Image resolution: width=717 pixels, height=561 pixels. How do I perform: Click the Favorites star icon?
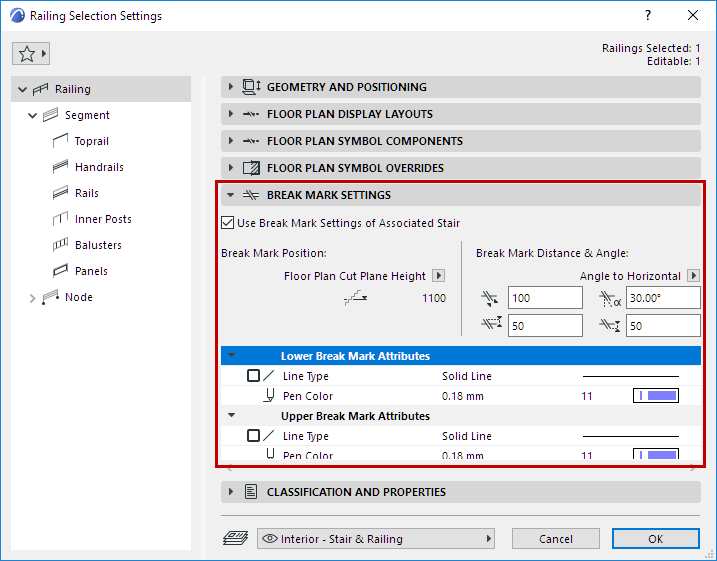25,54
